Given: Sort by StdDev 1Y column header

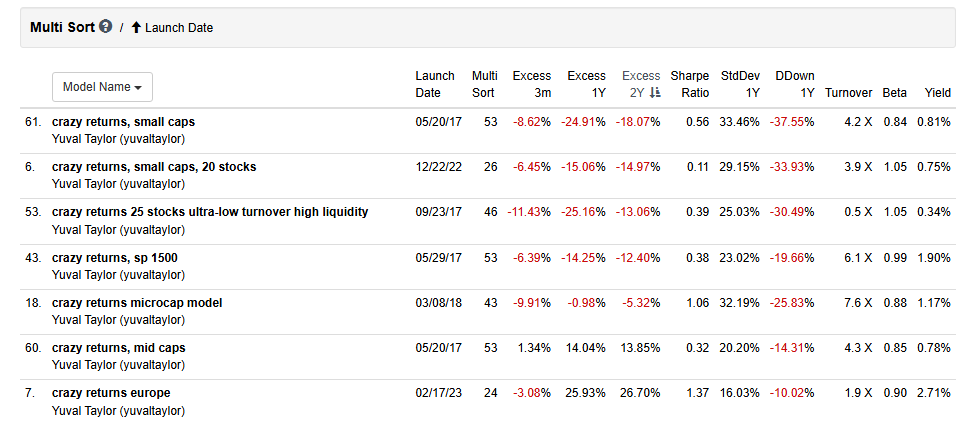Looking at the screenshot, I should pos(740,84).
